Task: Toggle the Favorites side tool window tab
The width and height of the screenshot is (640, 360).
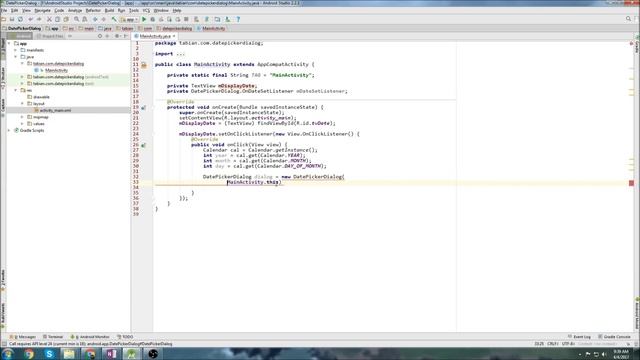Action: [x=3, y=280]
